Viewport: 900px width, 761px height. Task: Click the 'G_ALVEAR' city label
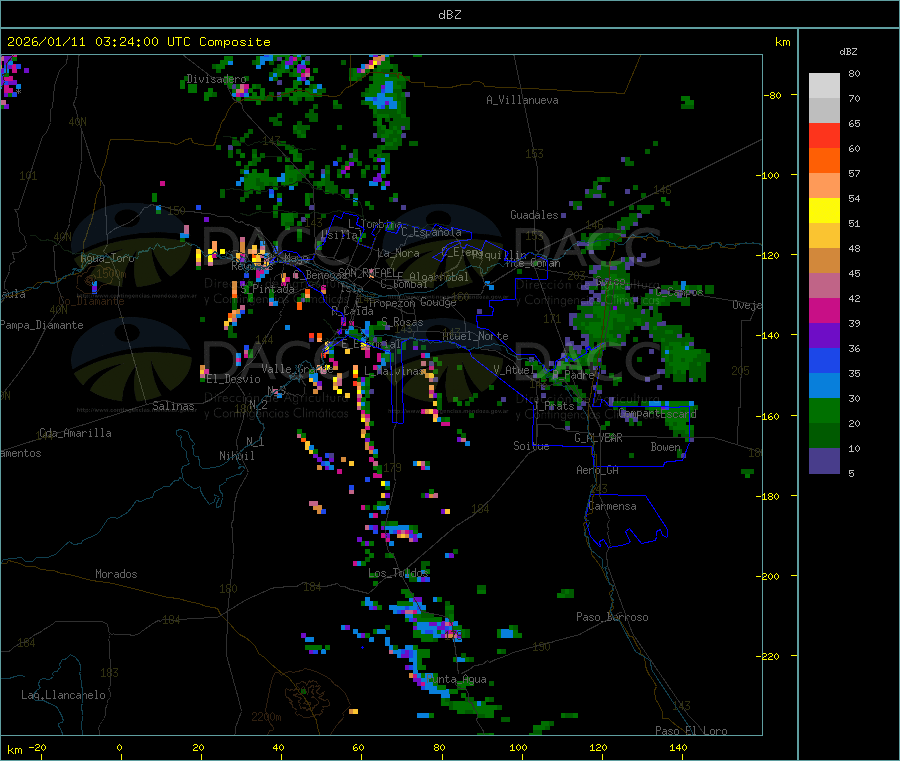pos(598,438)
